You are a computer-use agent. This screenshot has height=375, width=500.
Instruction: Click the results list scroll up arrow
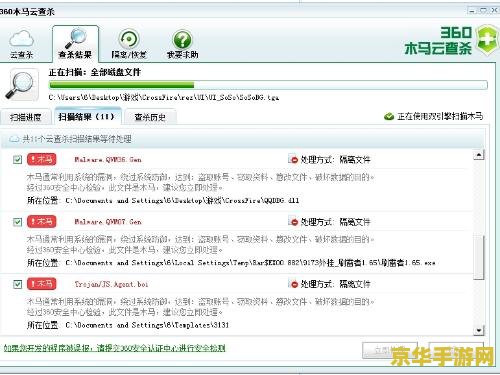(479, 155)
